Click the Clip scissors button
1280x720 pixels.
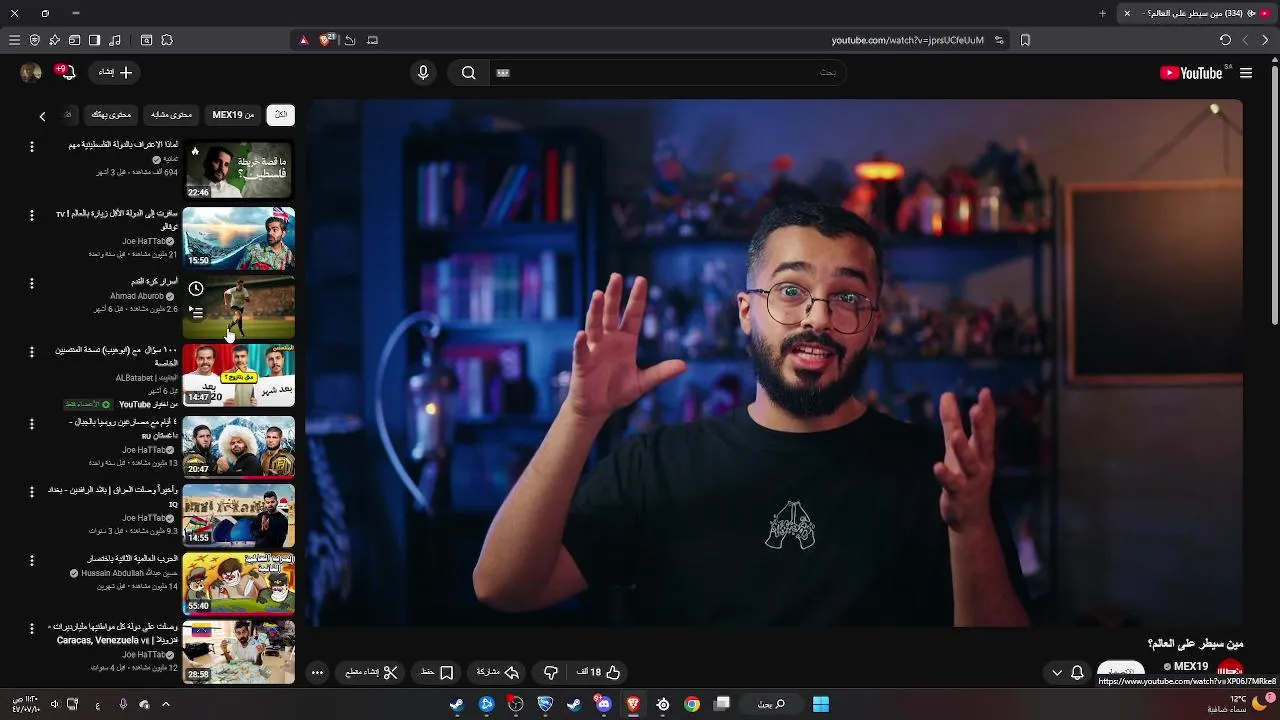371,673
